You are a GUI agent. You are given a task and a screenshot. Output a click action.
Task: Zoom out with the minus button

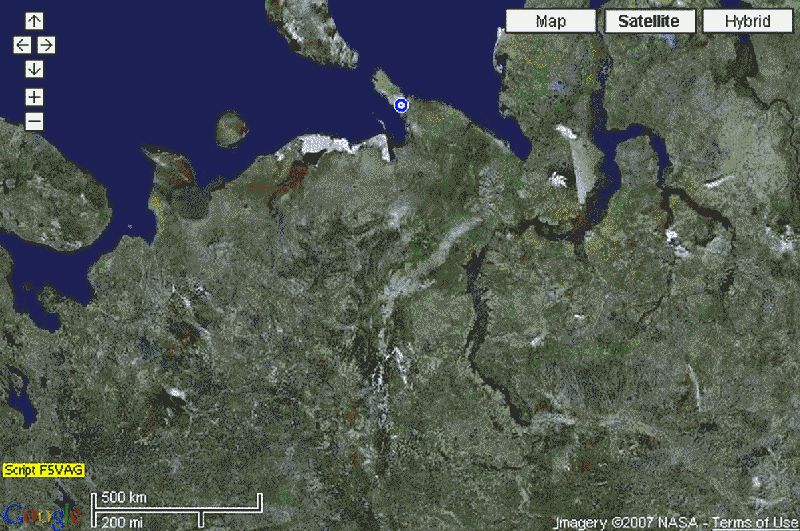point(34,121)
